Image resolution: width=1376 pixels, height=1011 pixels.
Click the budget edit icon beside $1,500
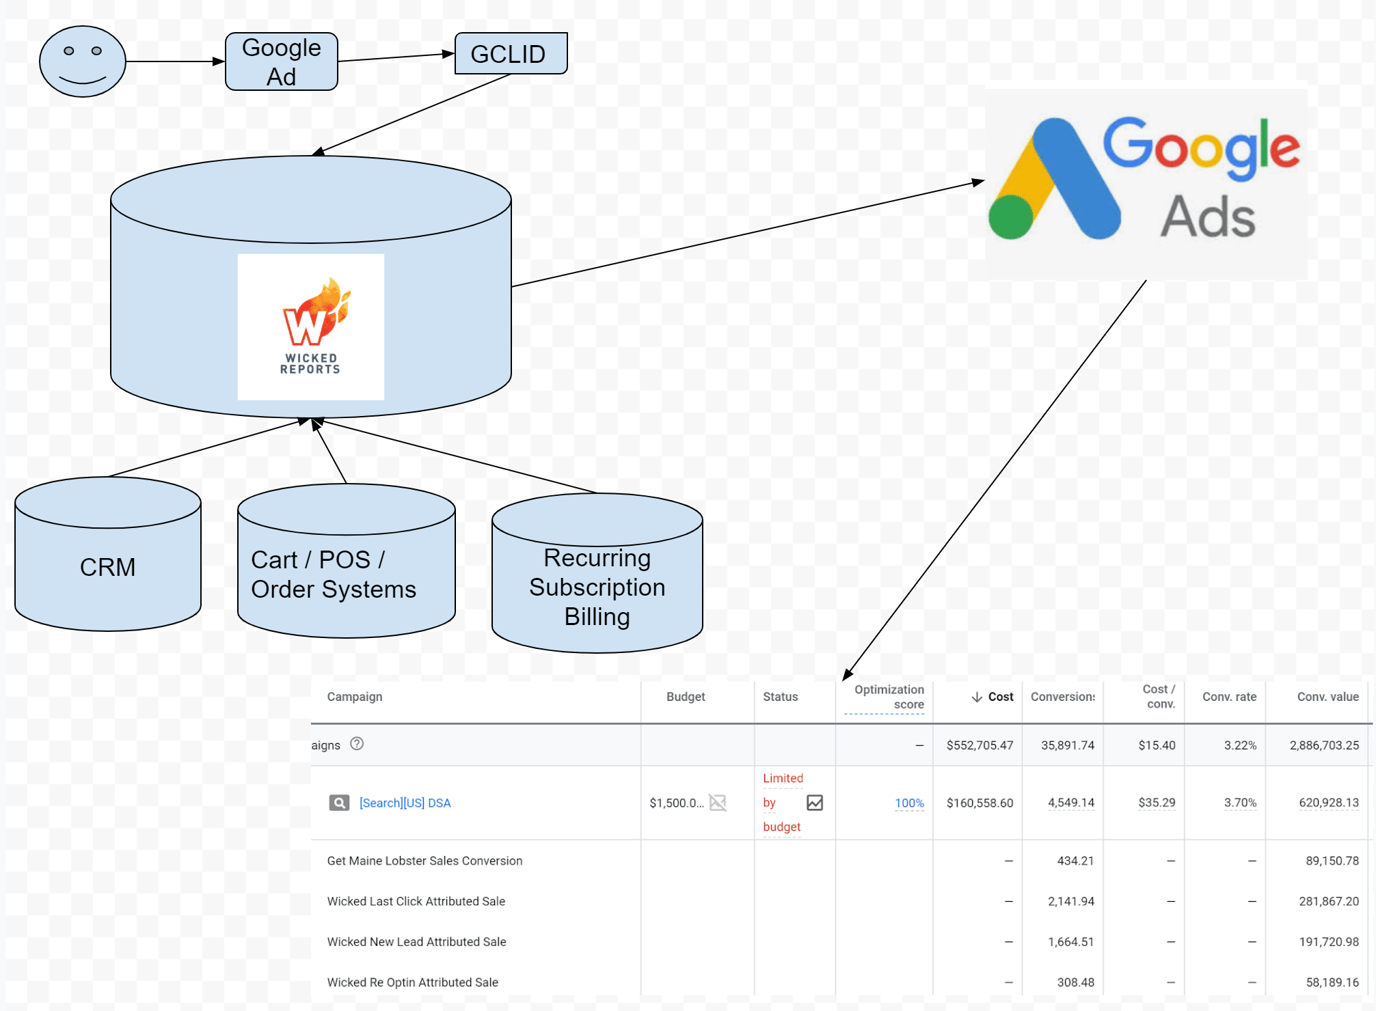[x=718, y=803]
